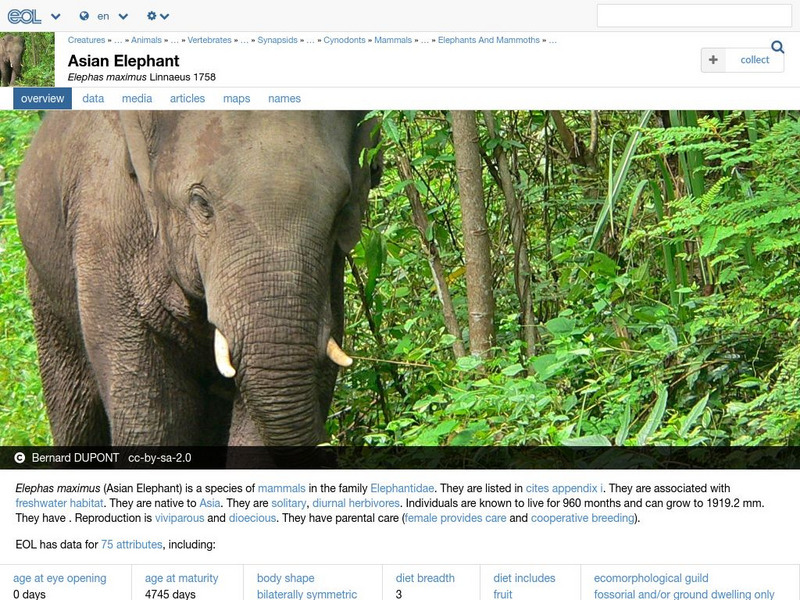Open the names tab
The width and height of the screenshot is (800, 600).
pyautogui.click(x=284, y=98)
